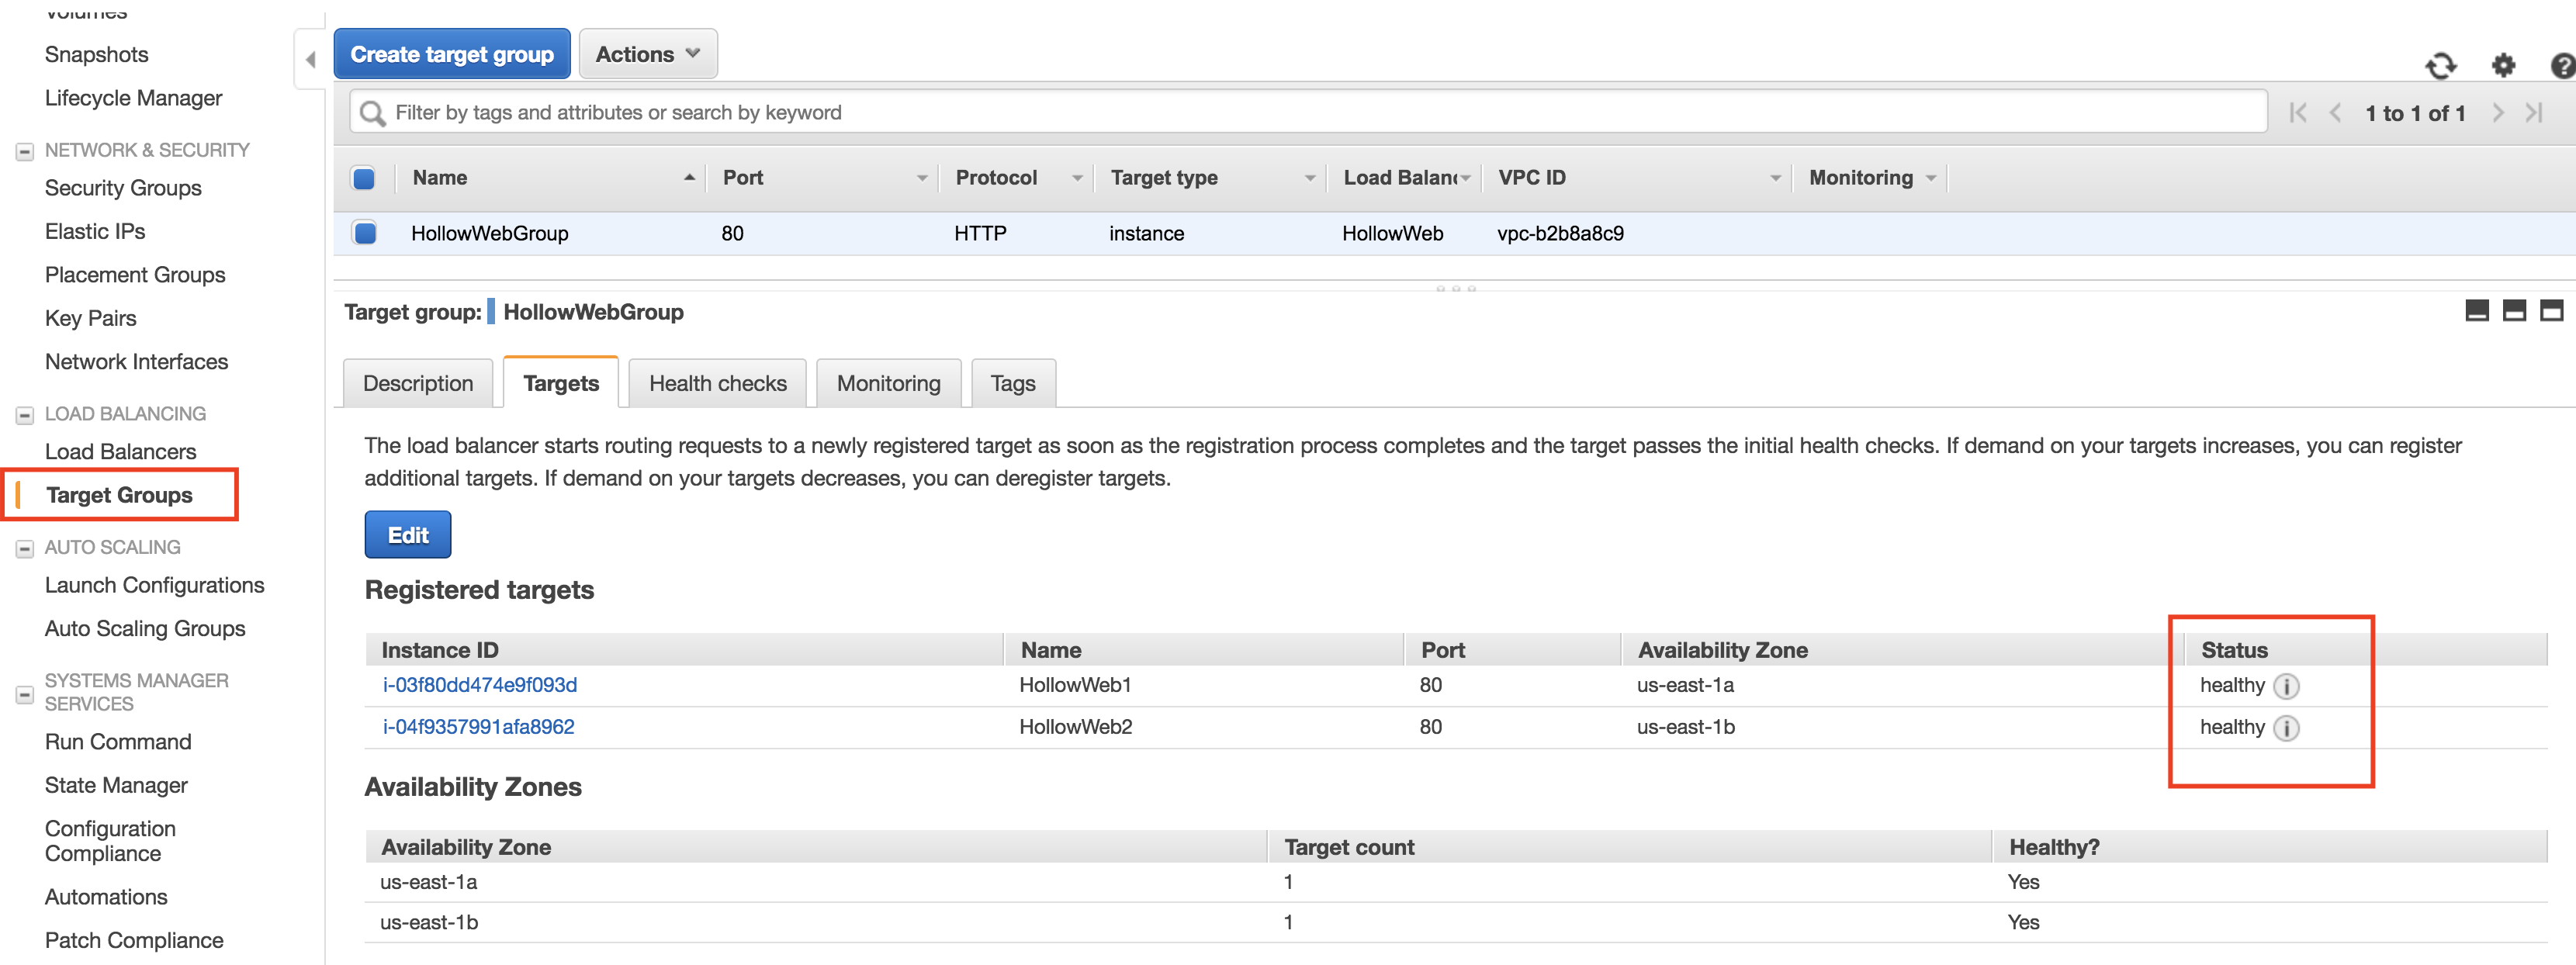Click the info icon beside HollowWeb2 healthy status
Image resolution: width=2576 pixels, height=965 pixels.
tap(2286, 728)
